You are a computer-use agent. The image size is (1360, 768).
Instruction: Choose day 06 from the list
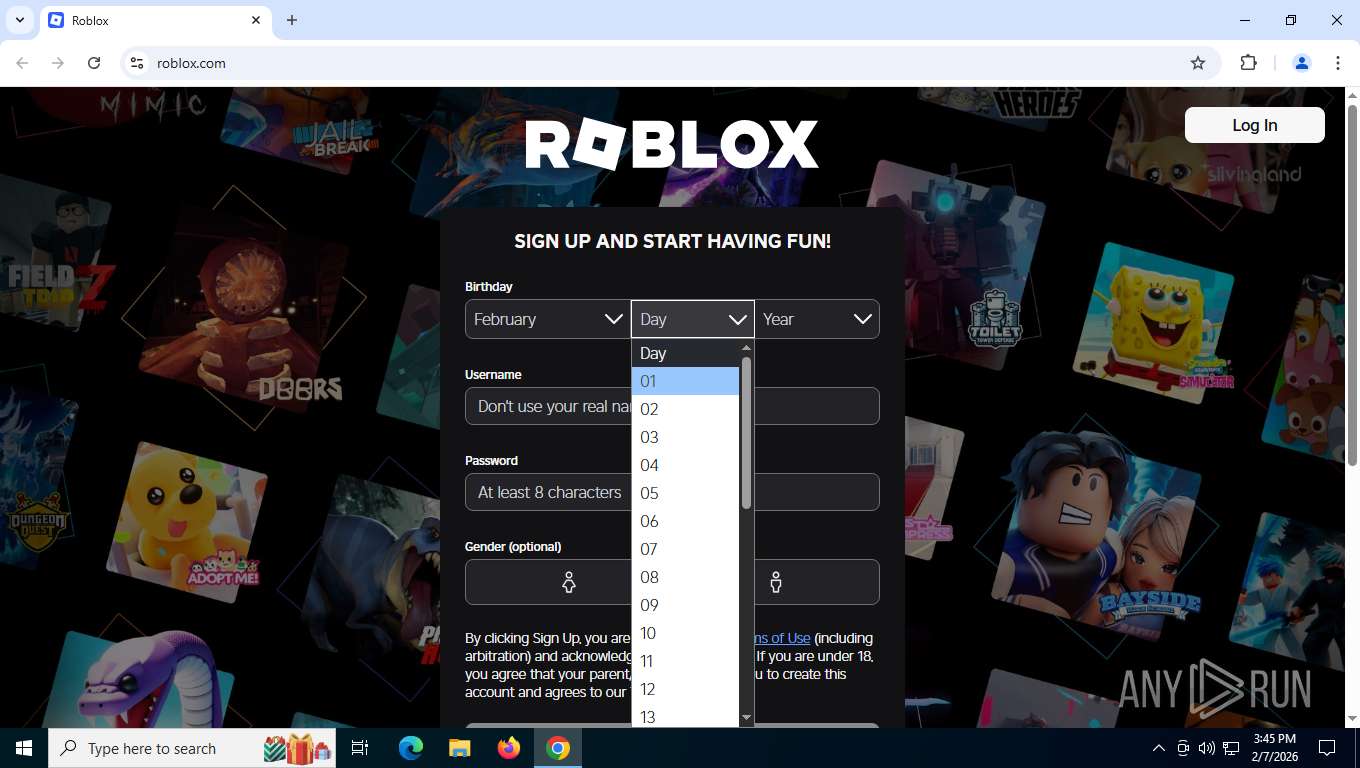685,521
